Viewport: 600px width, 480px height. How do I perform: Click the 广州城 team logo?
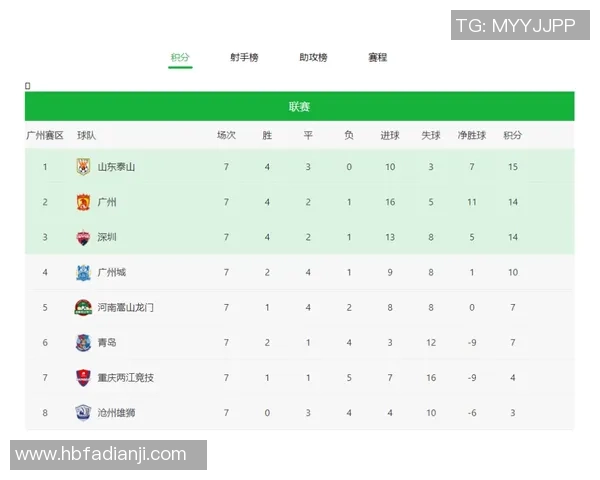point(83,272)
